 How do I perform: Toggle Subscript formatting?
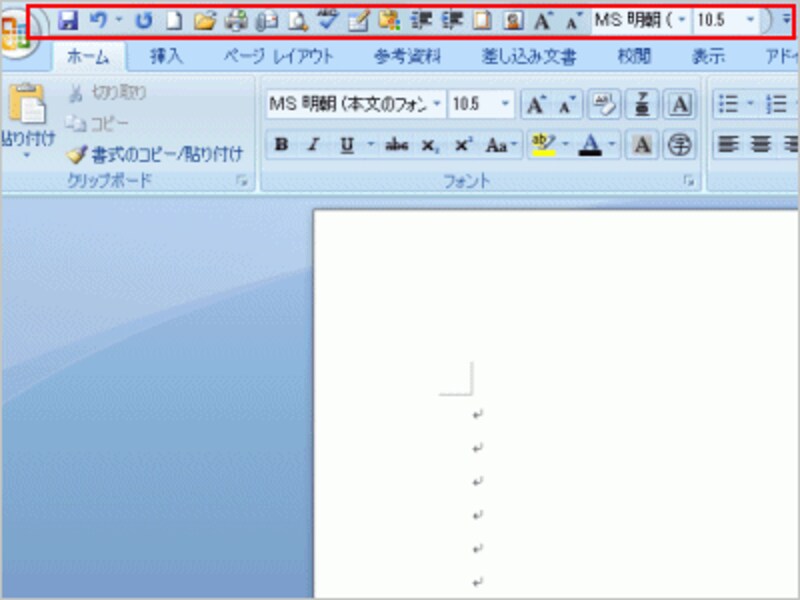coord(430,145)
